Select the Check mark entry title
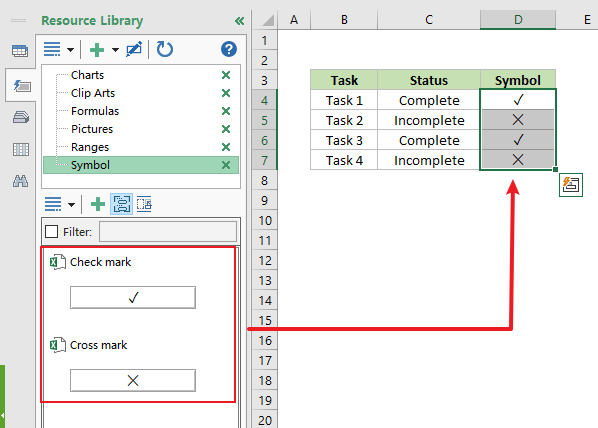Viewport: 598px width, 428px height. point(100,262)
